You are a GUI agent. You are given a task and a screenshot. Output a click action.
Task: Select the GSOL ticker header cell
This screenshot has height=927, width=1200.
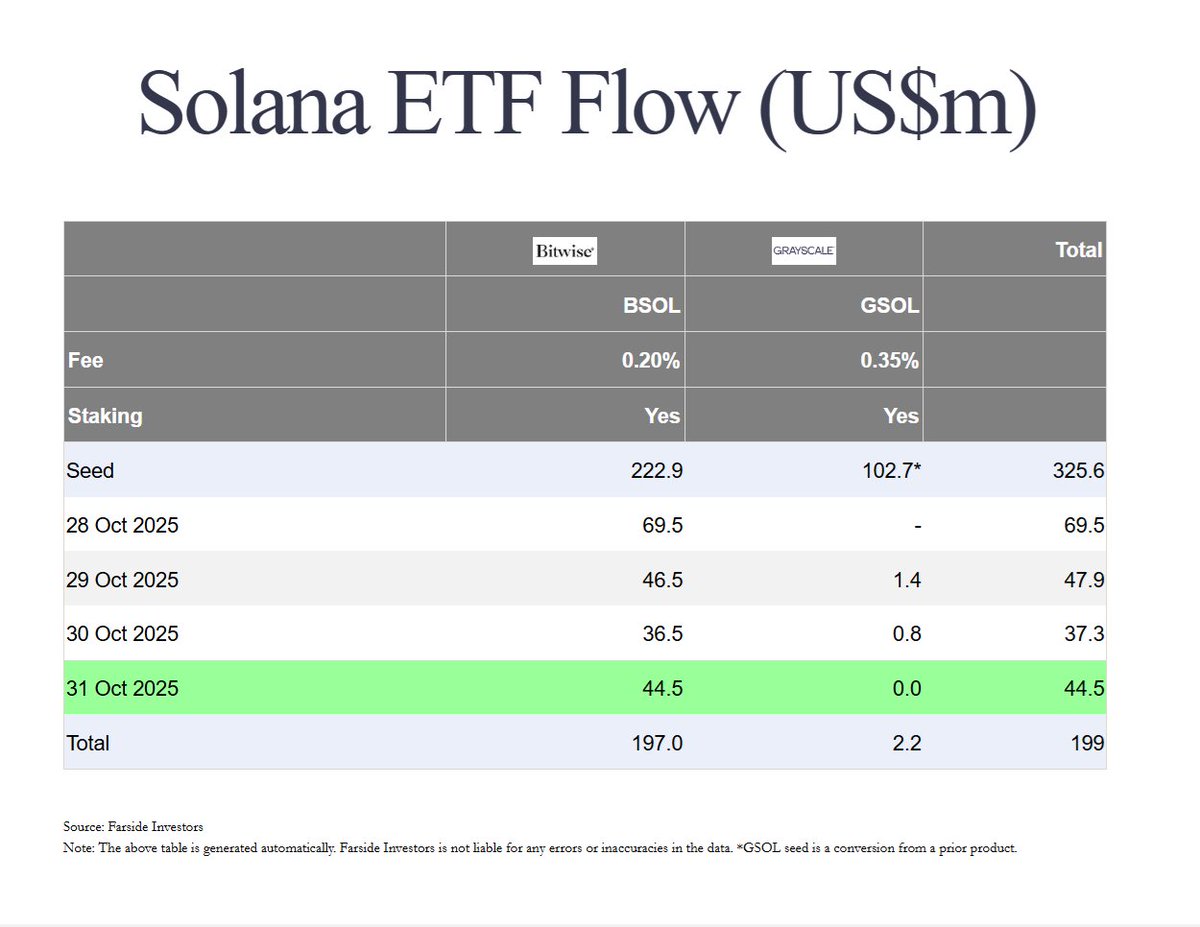point(890,306)
